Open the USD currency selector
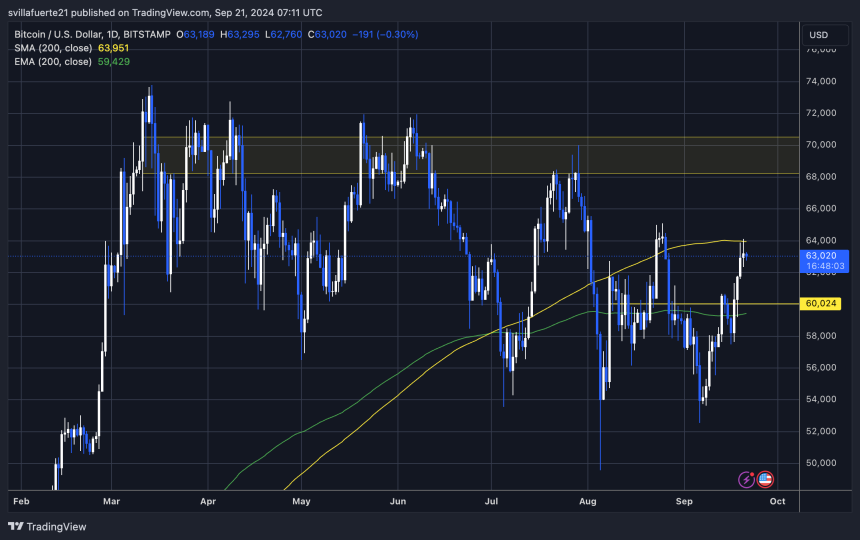This screenshot has width=860, height=540. pyautogui.click(x=817, y=36)
